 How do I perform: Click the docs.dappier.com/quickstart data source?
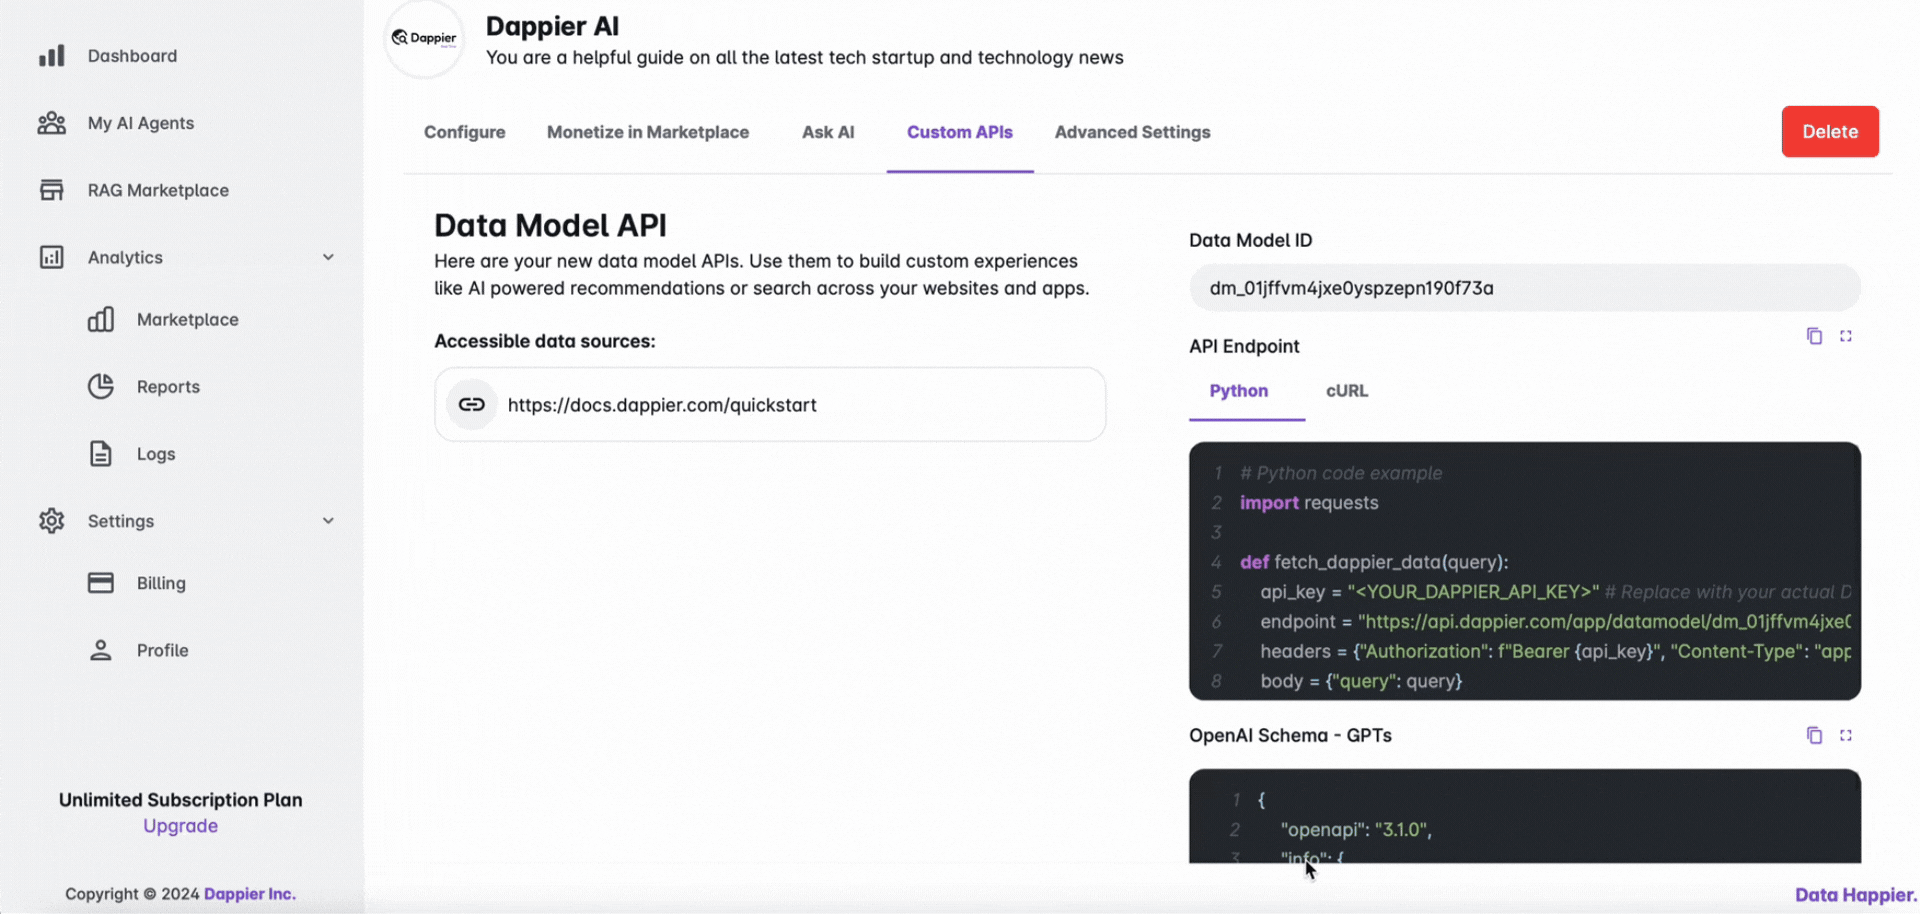click(770, 404)
